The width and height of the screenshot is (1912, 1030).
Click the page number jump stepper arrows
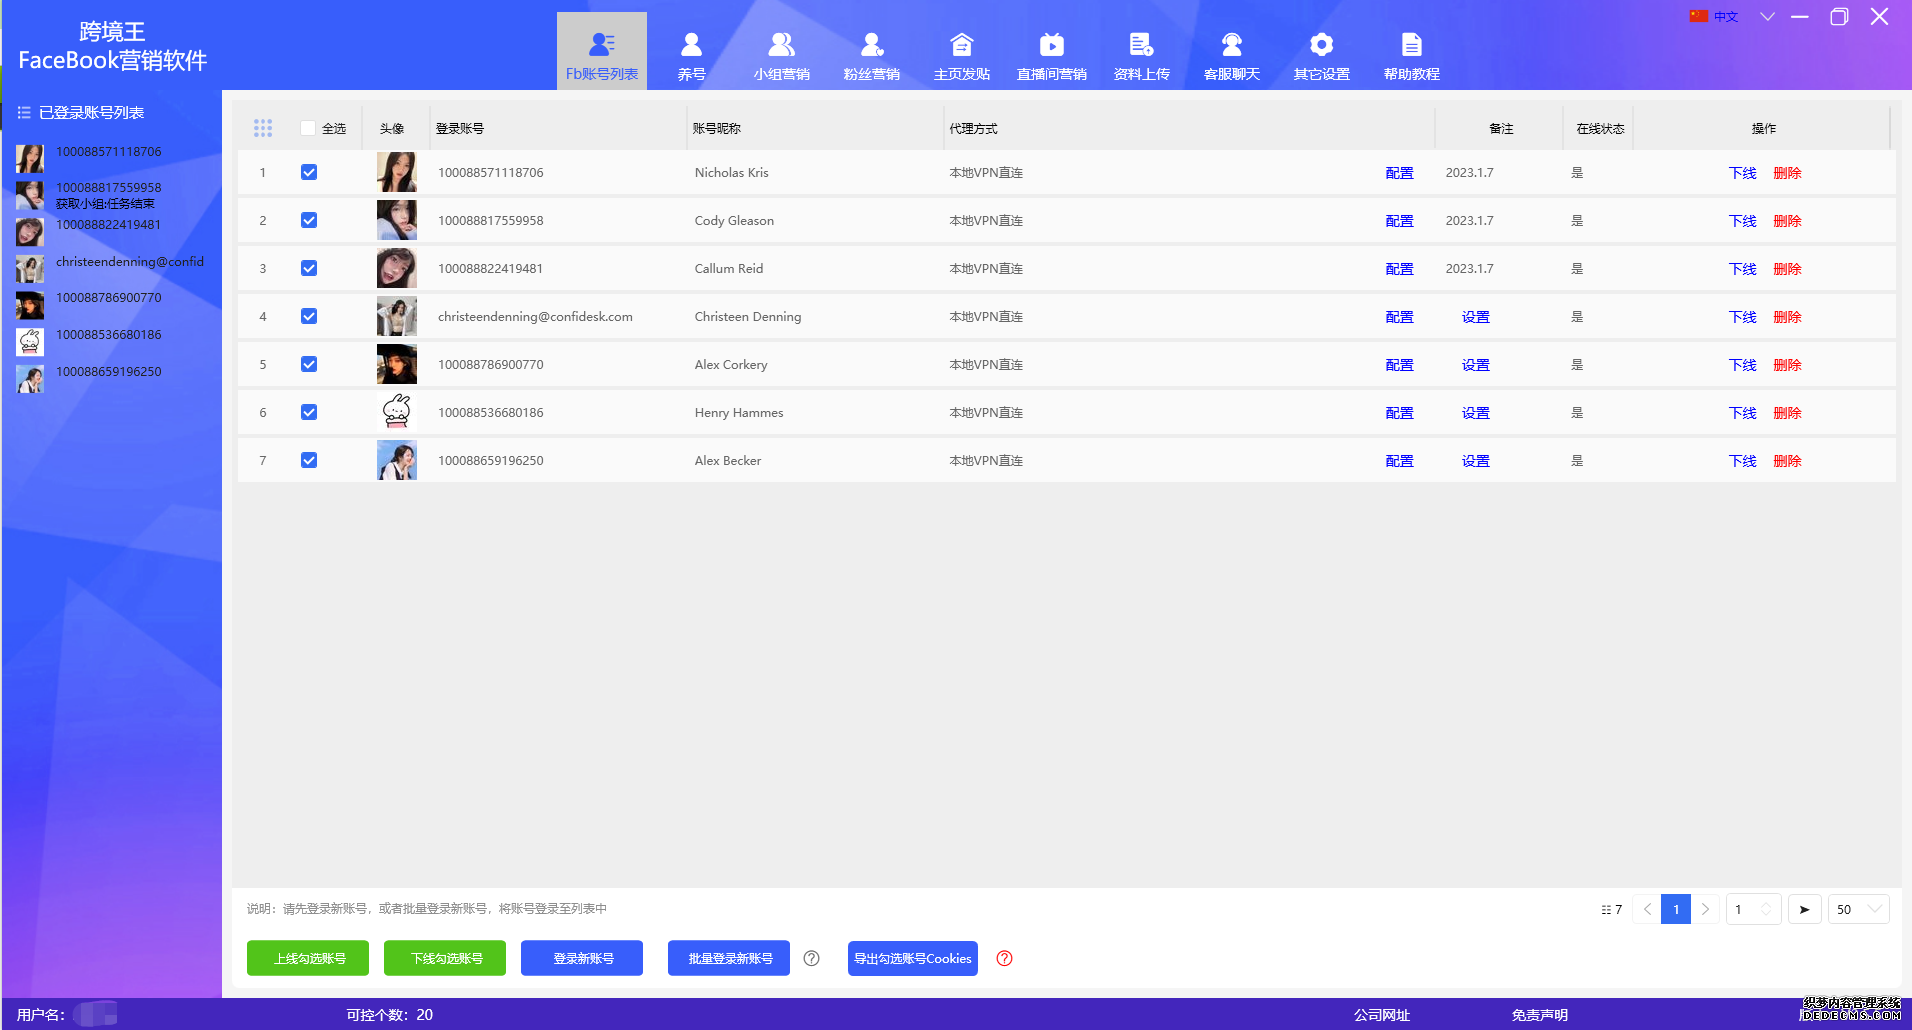(1766, 909)
